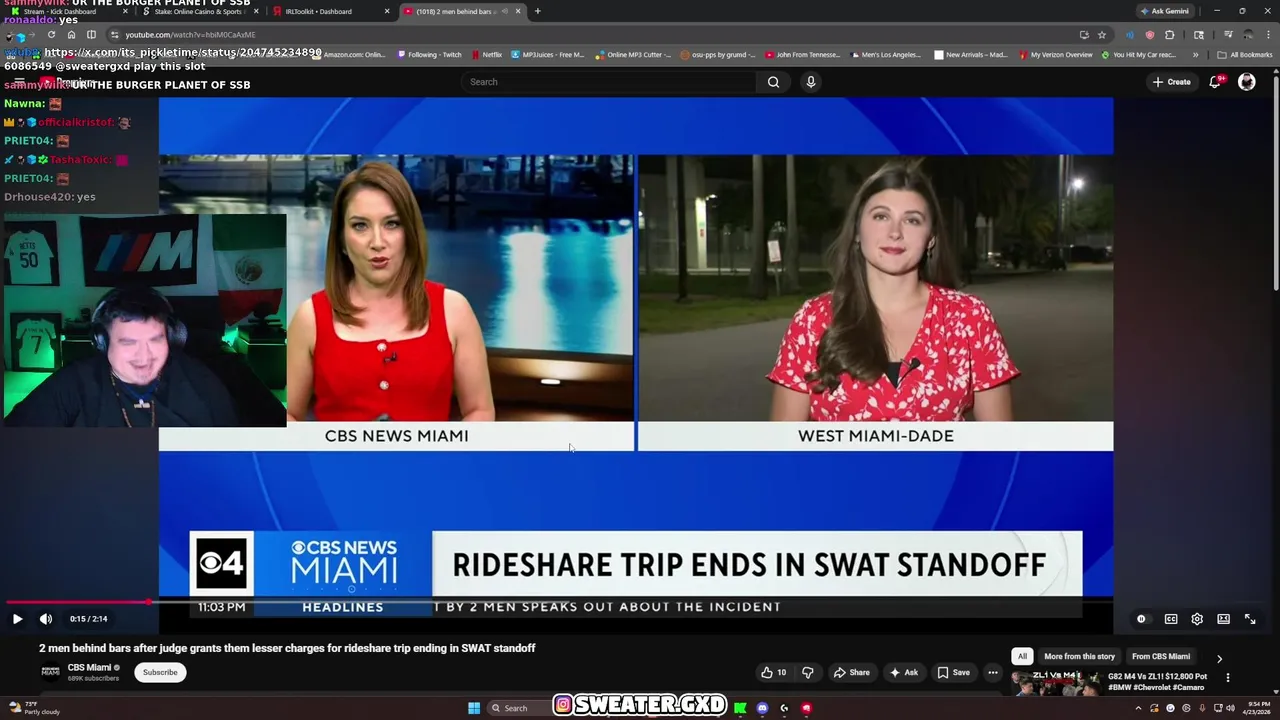Open the 'Online MP3 Cutter' bookmark

coord(633,55)
